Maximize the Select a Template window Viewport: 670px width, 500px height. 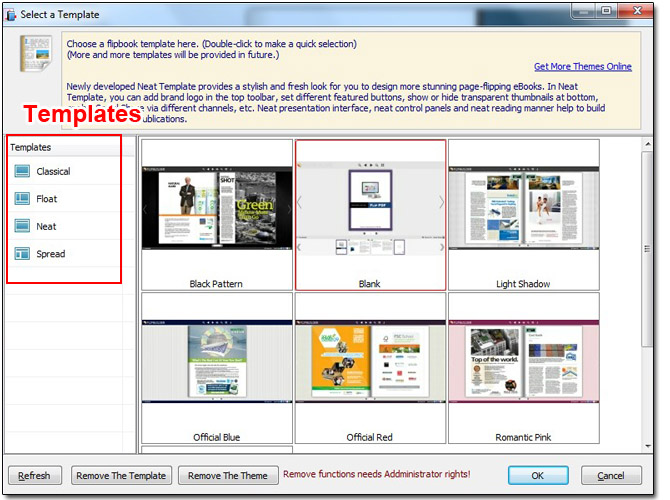(x=606, y=10)
